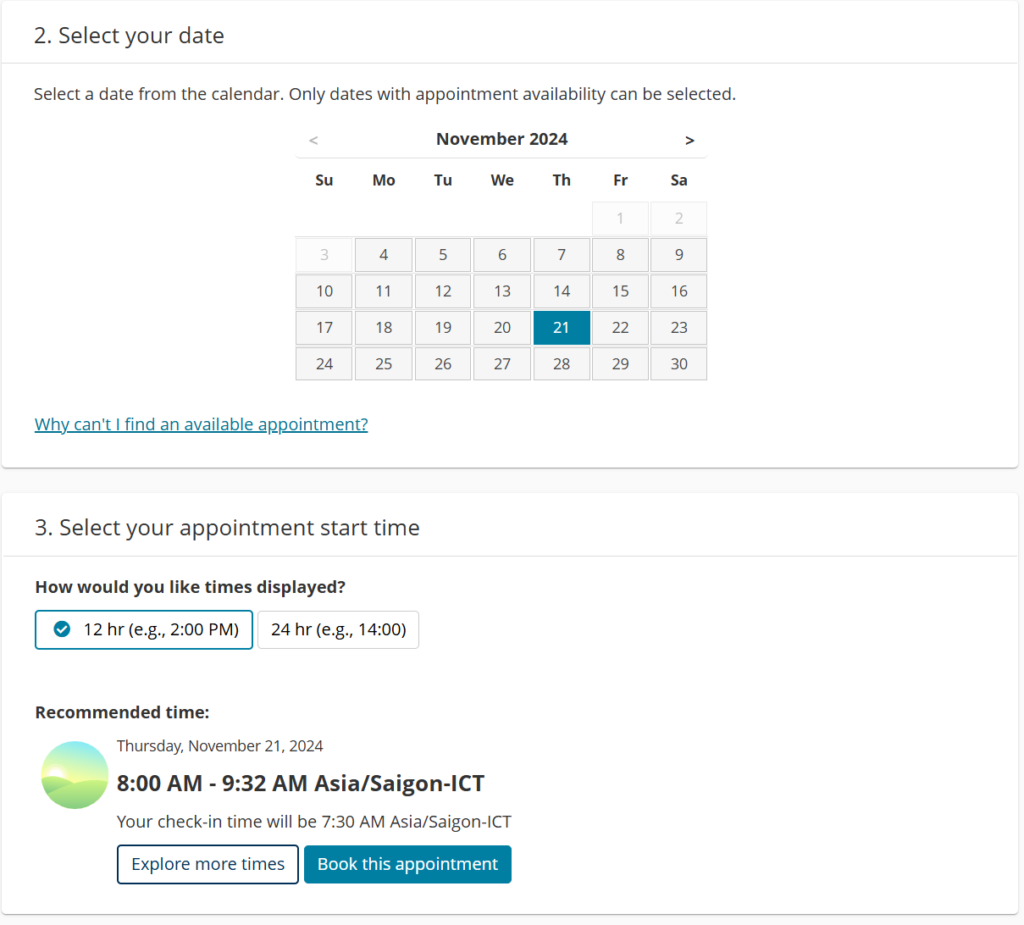This screenshot has height=925, width=1024.
Task: Open 'Why can't I find an available appointment?' link
Action: [201, 424]
